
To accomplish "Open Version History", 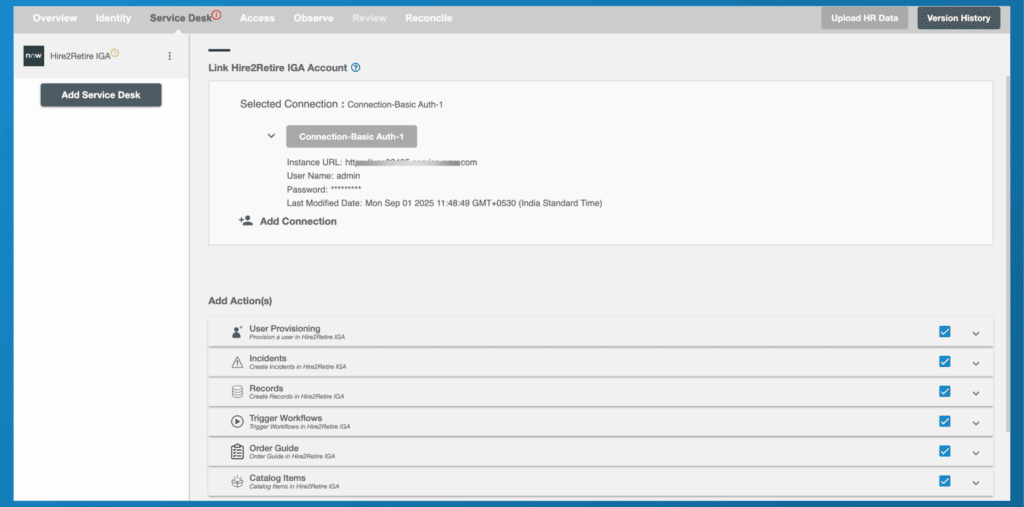I will (959, 18).
